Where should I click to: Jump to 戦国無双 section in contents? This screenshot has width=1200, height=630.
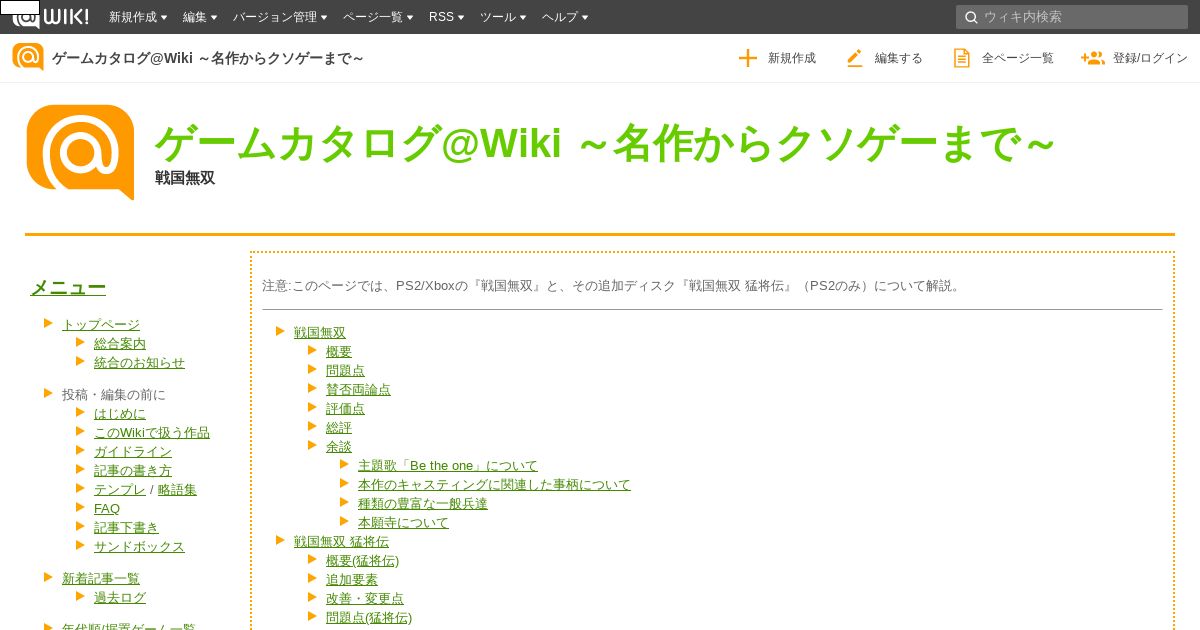click(320, 332)
